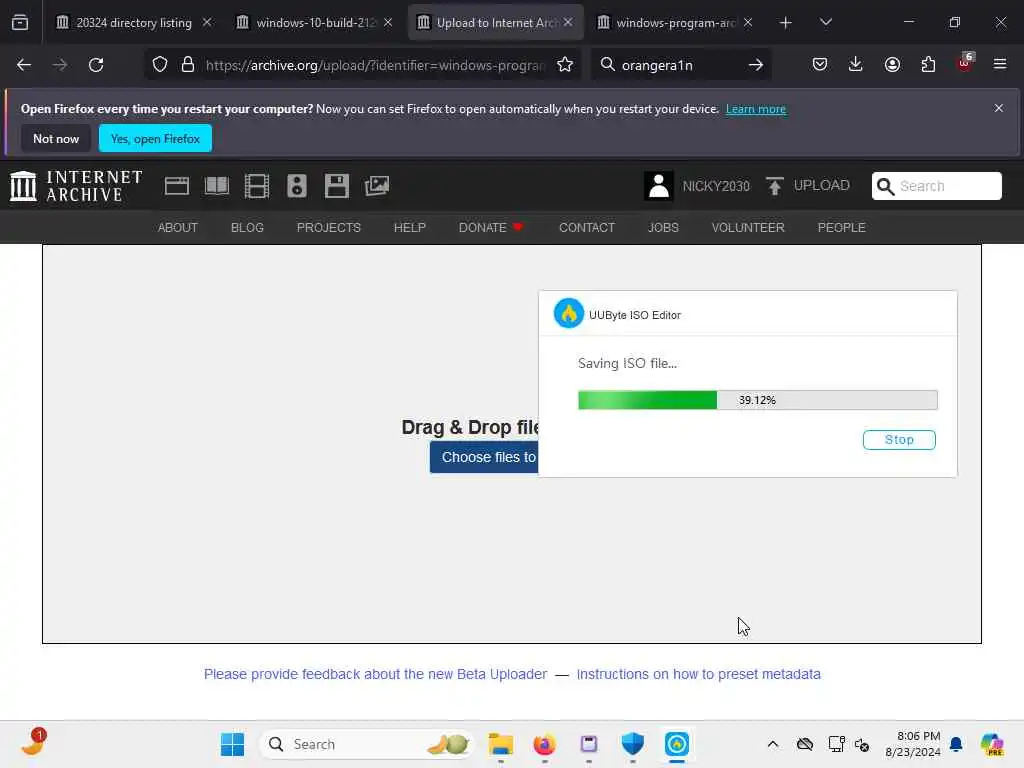Open a new browser tab
Viewport: 1024px width, 768px height.
click(x=786, y=23)
